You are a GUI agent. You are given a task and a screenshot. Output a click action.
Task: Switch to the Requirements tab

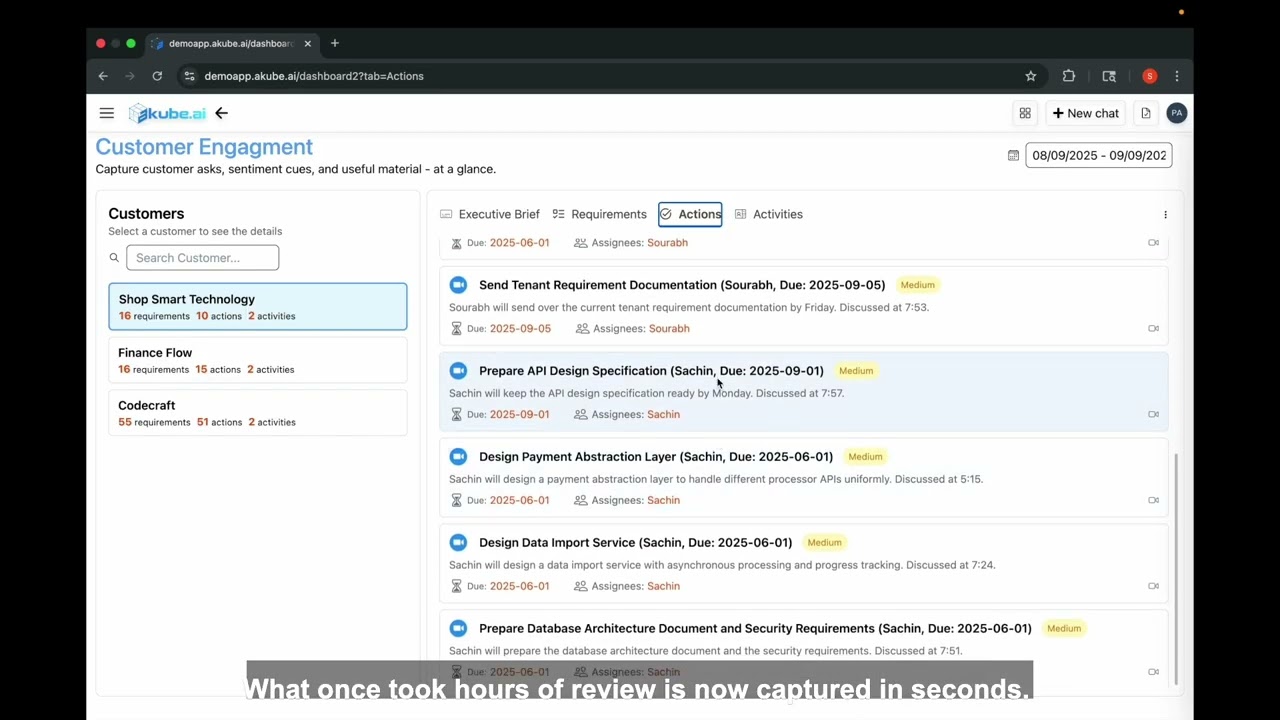coord(599,214)
